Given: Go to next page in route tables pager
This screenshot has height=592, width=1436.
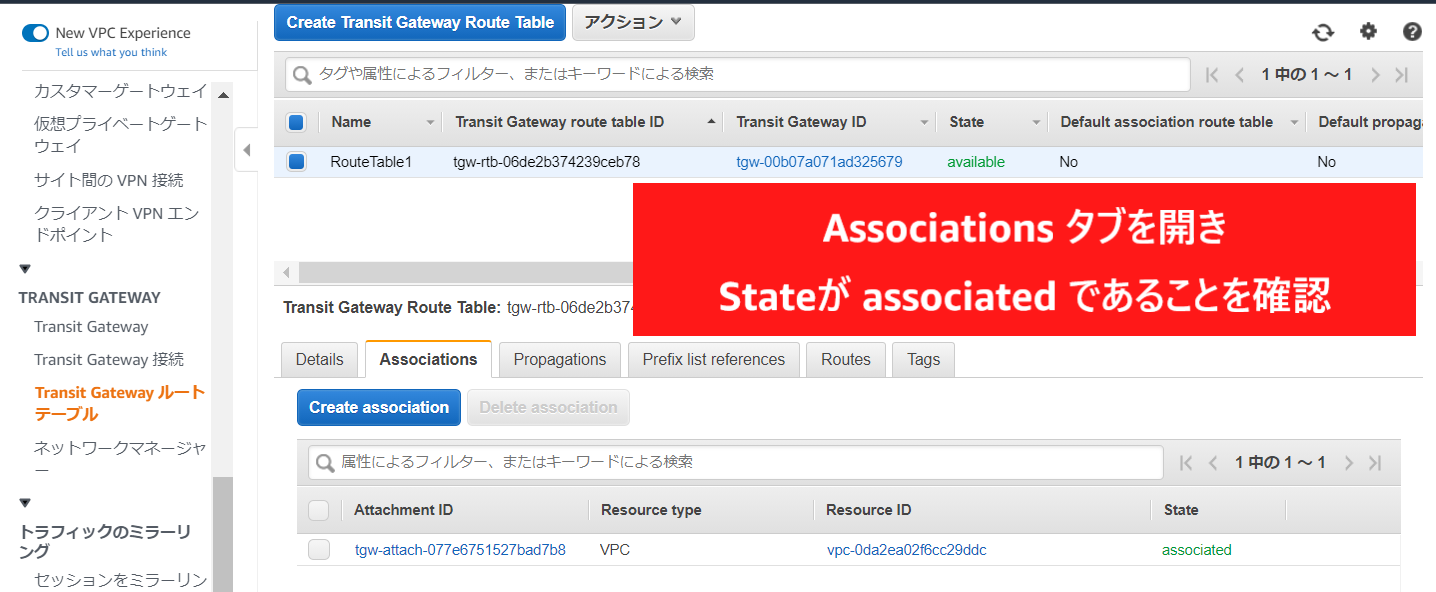Looking at the screenshot, I should [1375, 75].
